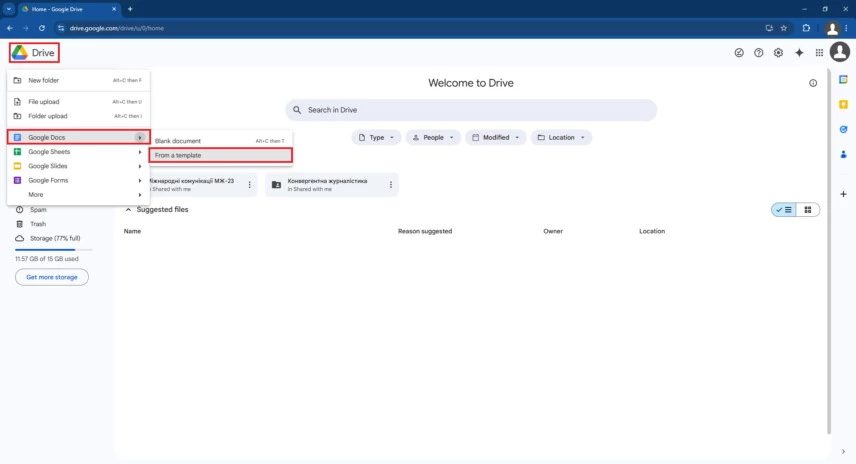Open the Trash section in sidebar
This screenshot has height=464, width=856.
pos(38,224)
